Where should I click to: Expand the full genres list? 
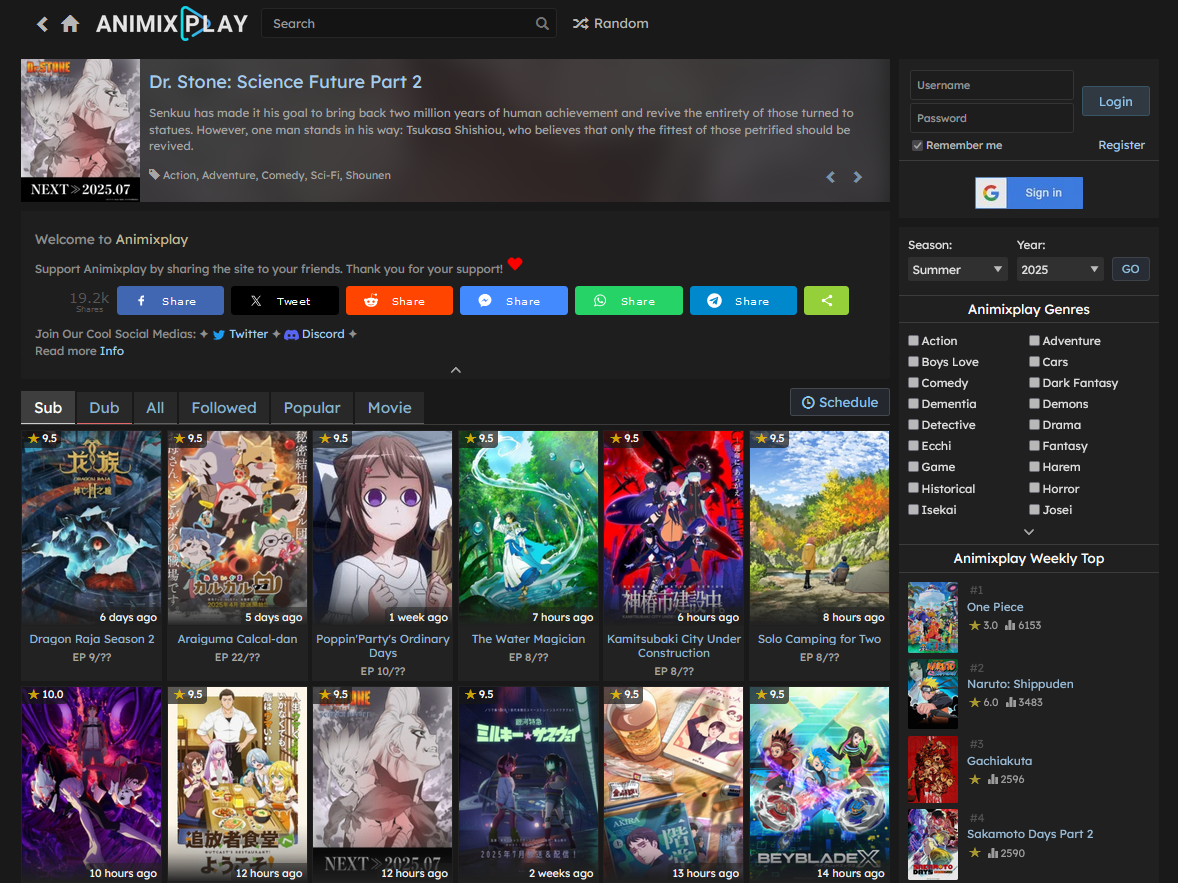tap(1028, 532)
